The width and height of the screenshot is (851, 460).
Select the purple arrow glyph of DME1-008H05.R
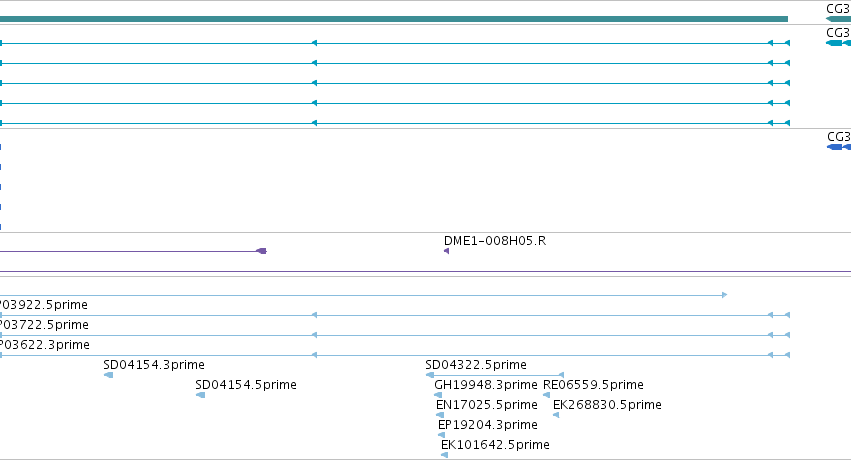tap(446, 251)
